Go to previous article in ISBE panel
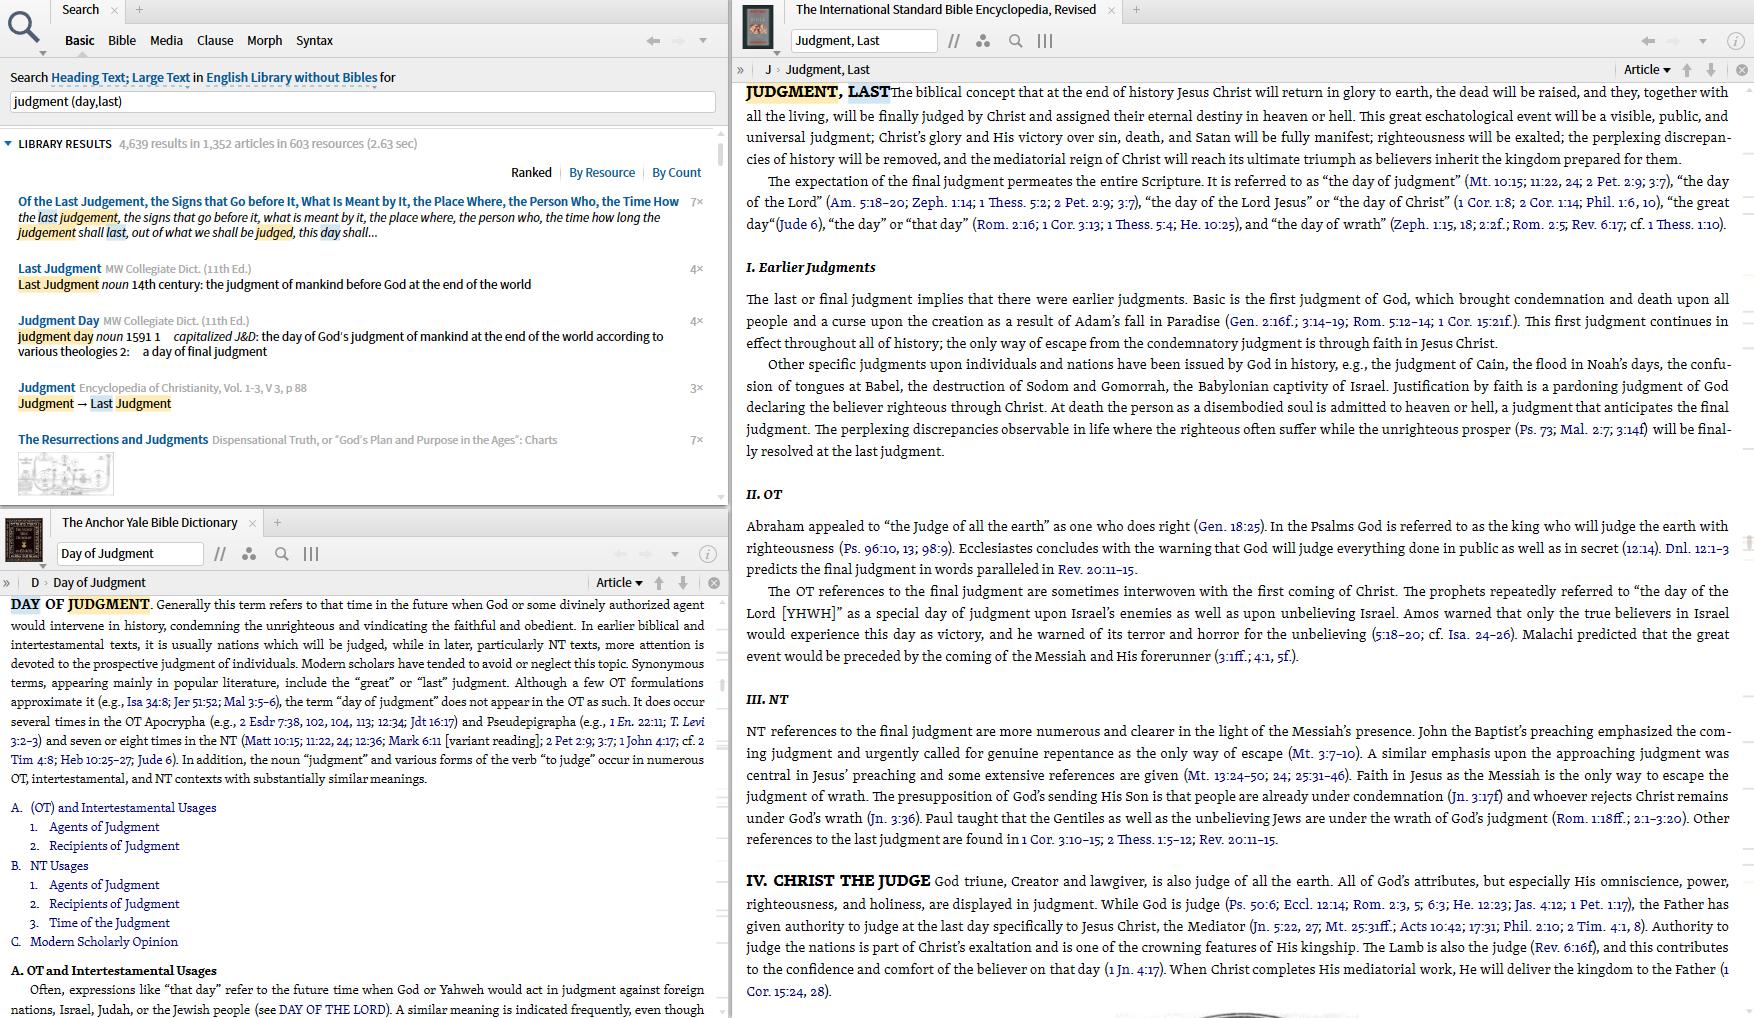Screen dimensions: 1754x1018 tap(1687, 70)
